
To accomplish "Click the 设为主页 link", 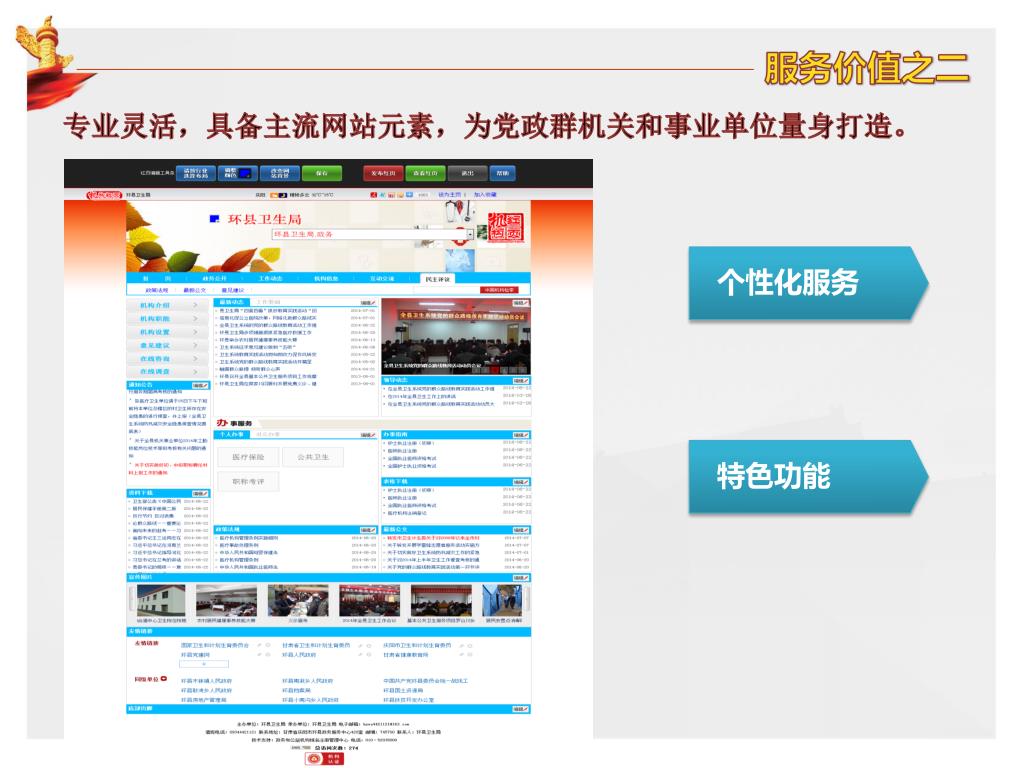I will tap(450, 195).
